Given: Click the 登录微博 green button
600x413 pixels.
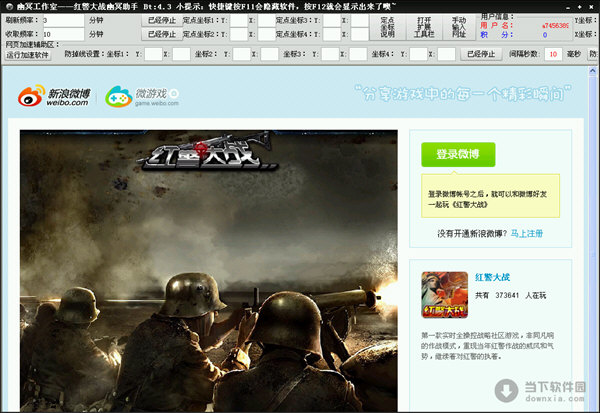Looking at the screenshot, I should point(458,154).
